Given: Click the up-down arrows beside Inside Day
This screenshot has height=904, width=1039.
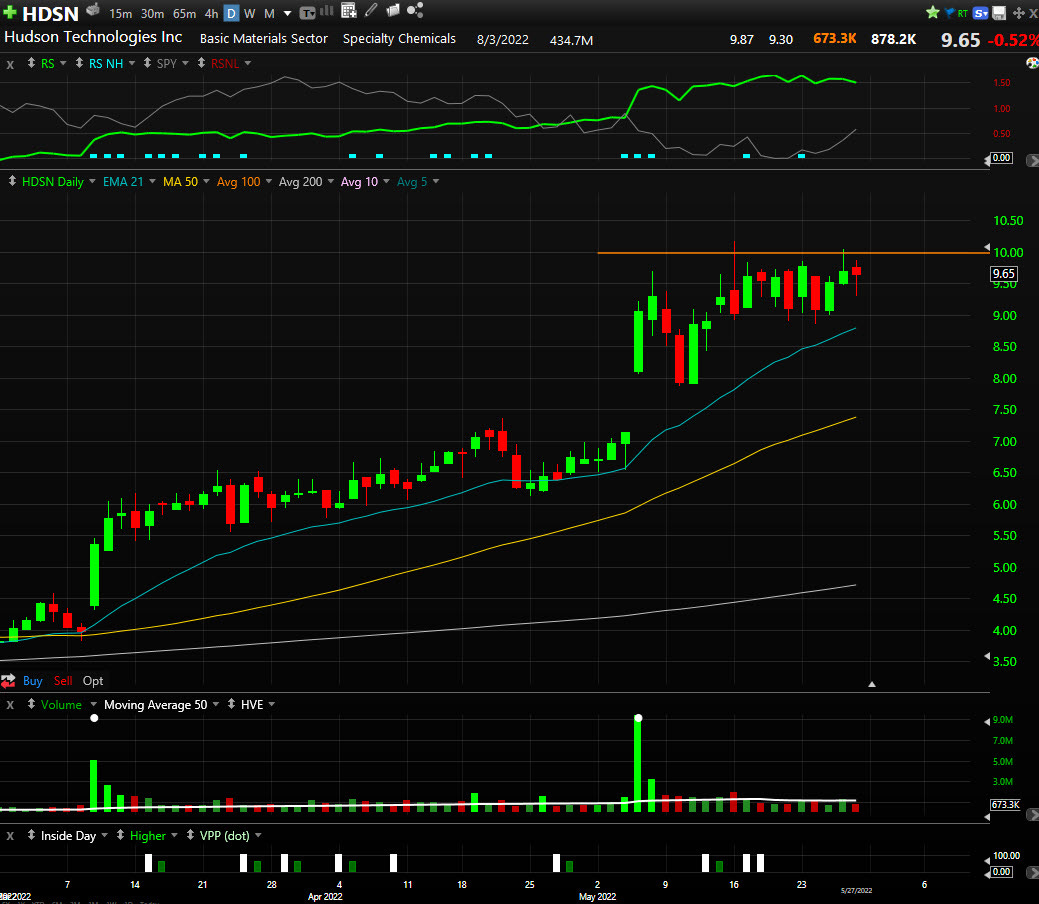Looking at the screenshot, I should point(31,835).
